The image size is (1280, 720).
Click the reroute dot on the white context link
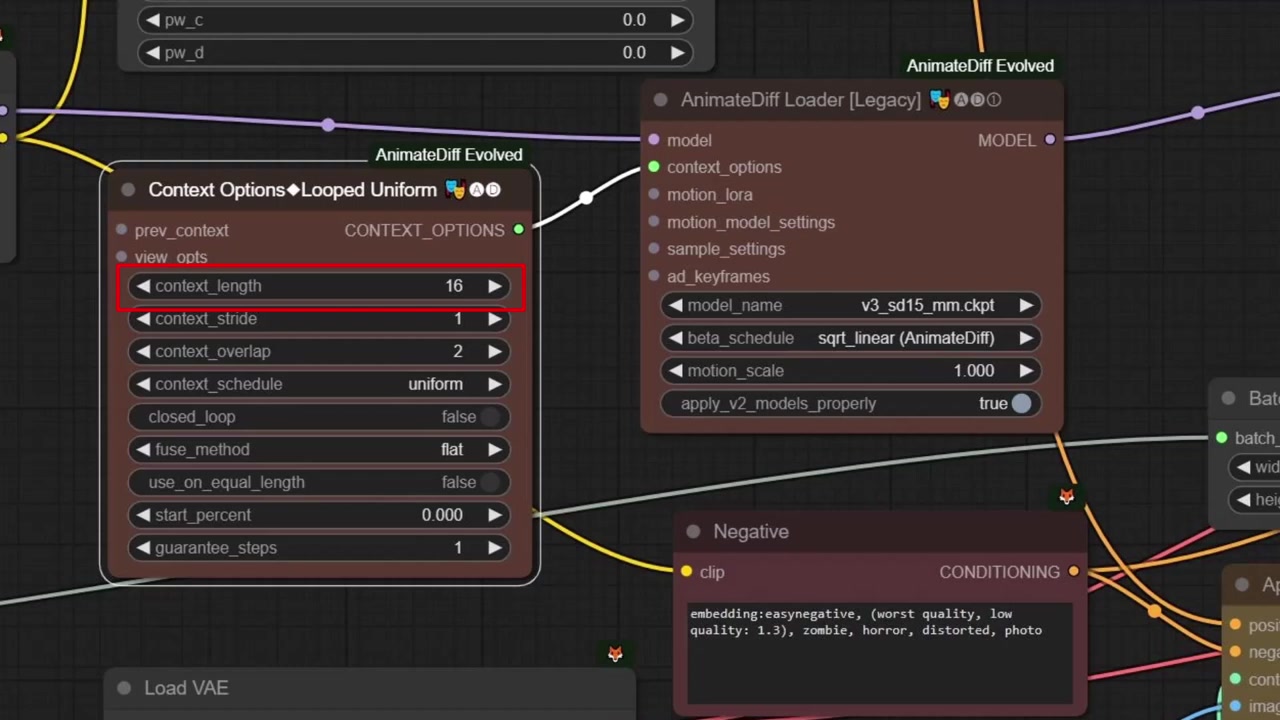click(x=586, y=197)
